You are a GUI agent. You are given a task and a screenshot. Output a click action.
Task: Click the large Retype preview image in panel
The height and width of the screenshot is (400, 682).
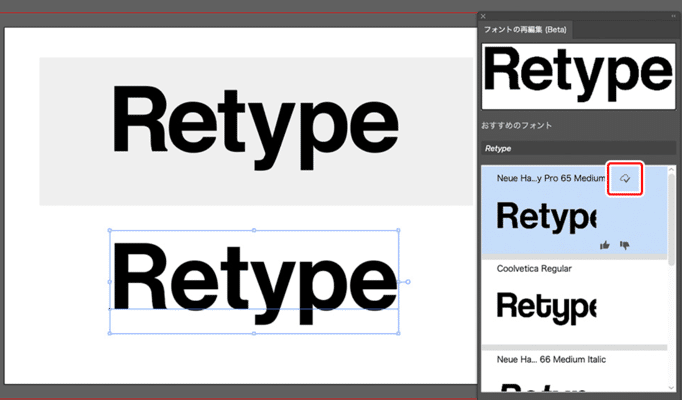coord(578,76)
